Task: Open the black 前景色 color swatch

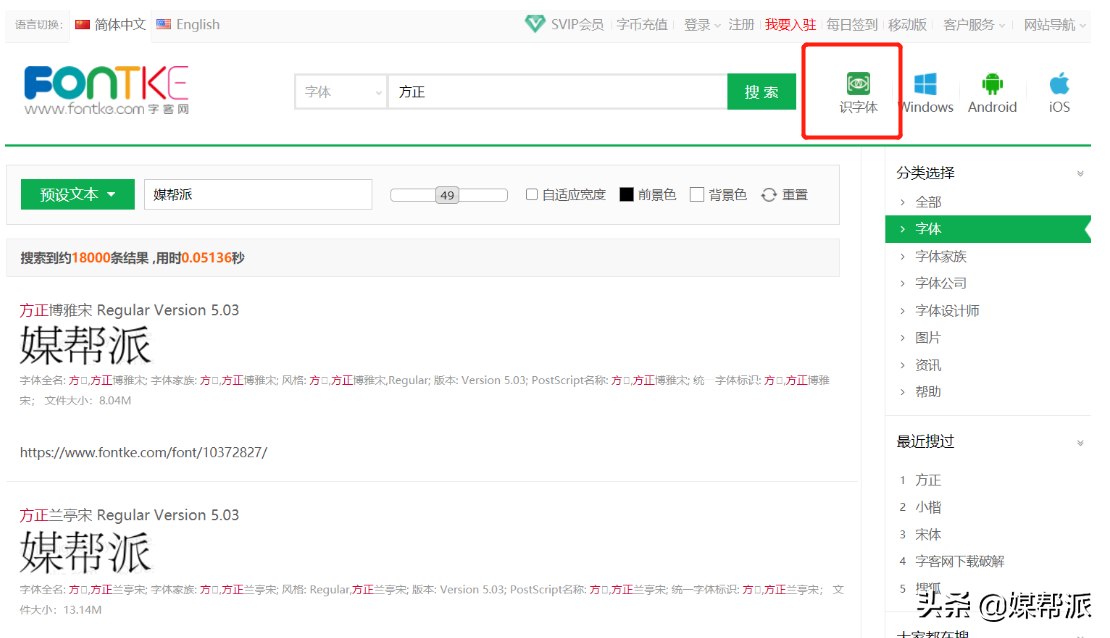Action: point(626,194)
